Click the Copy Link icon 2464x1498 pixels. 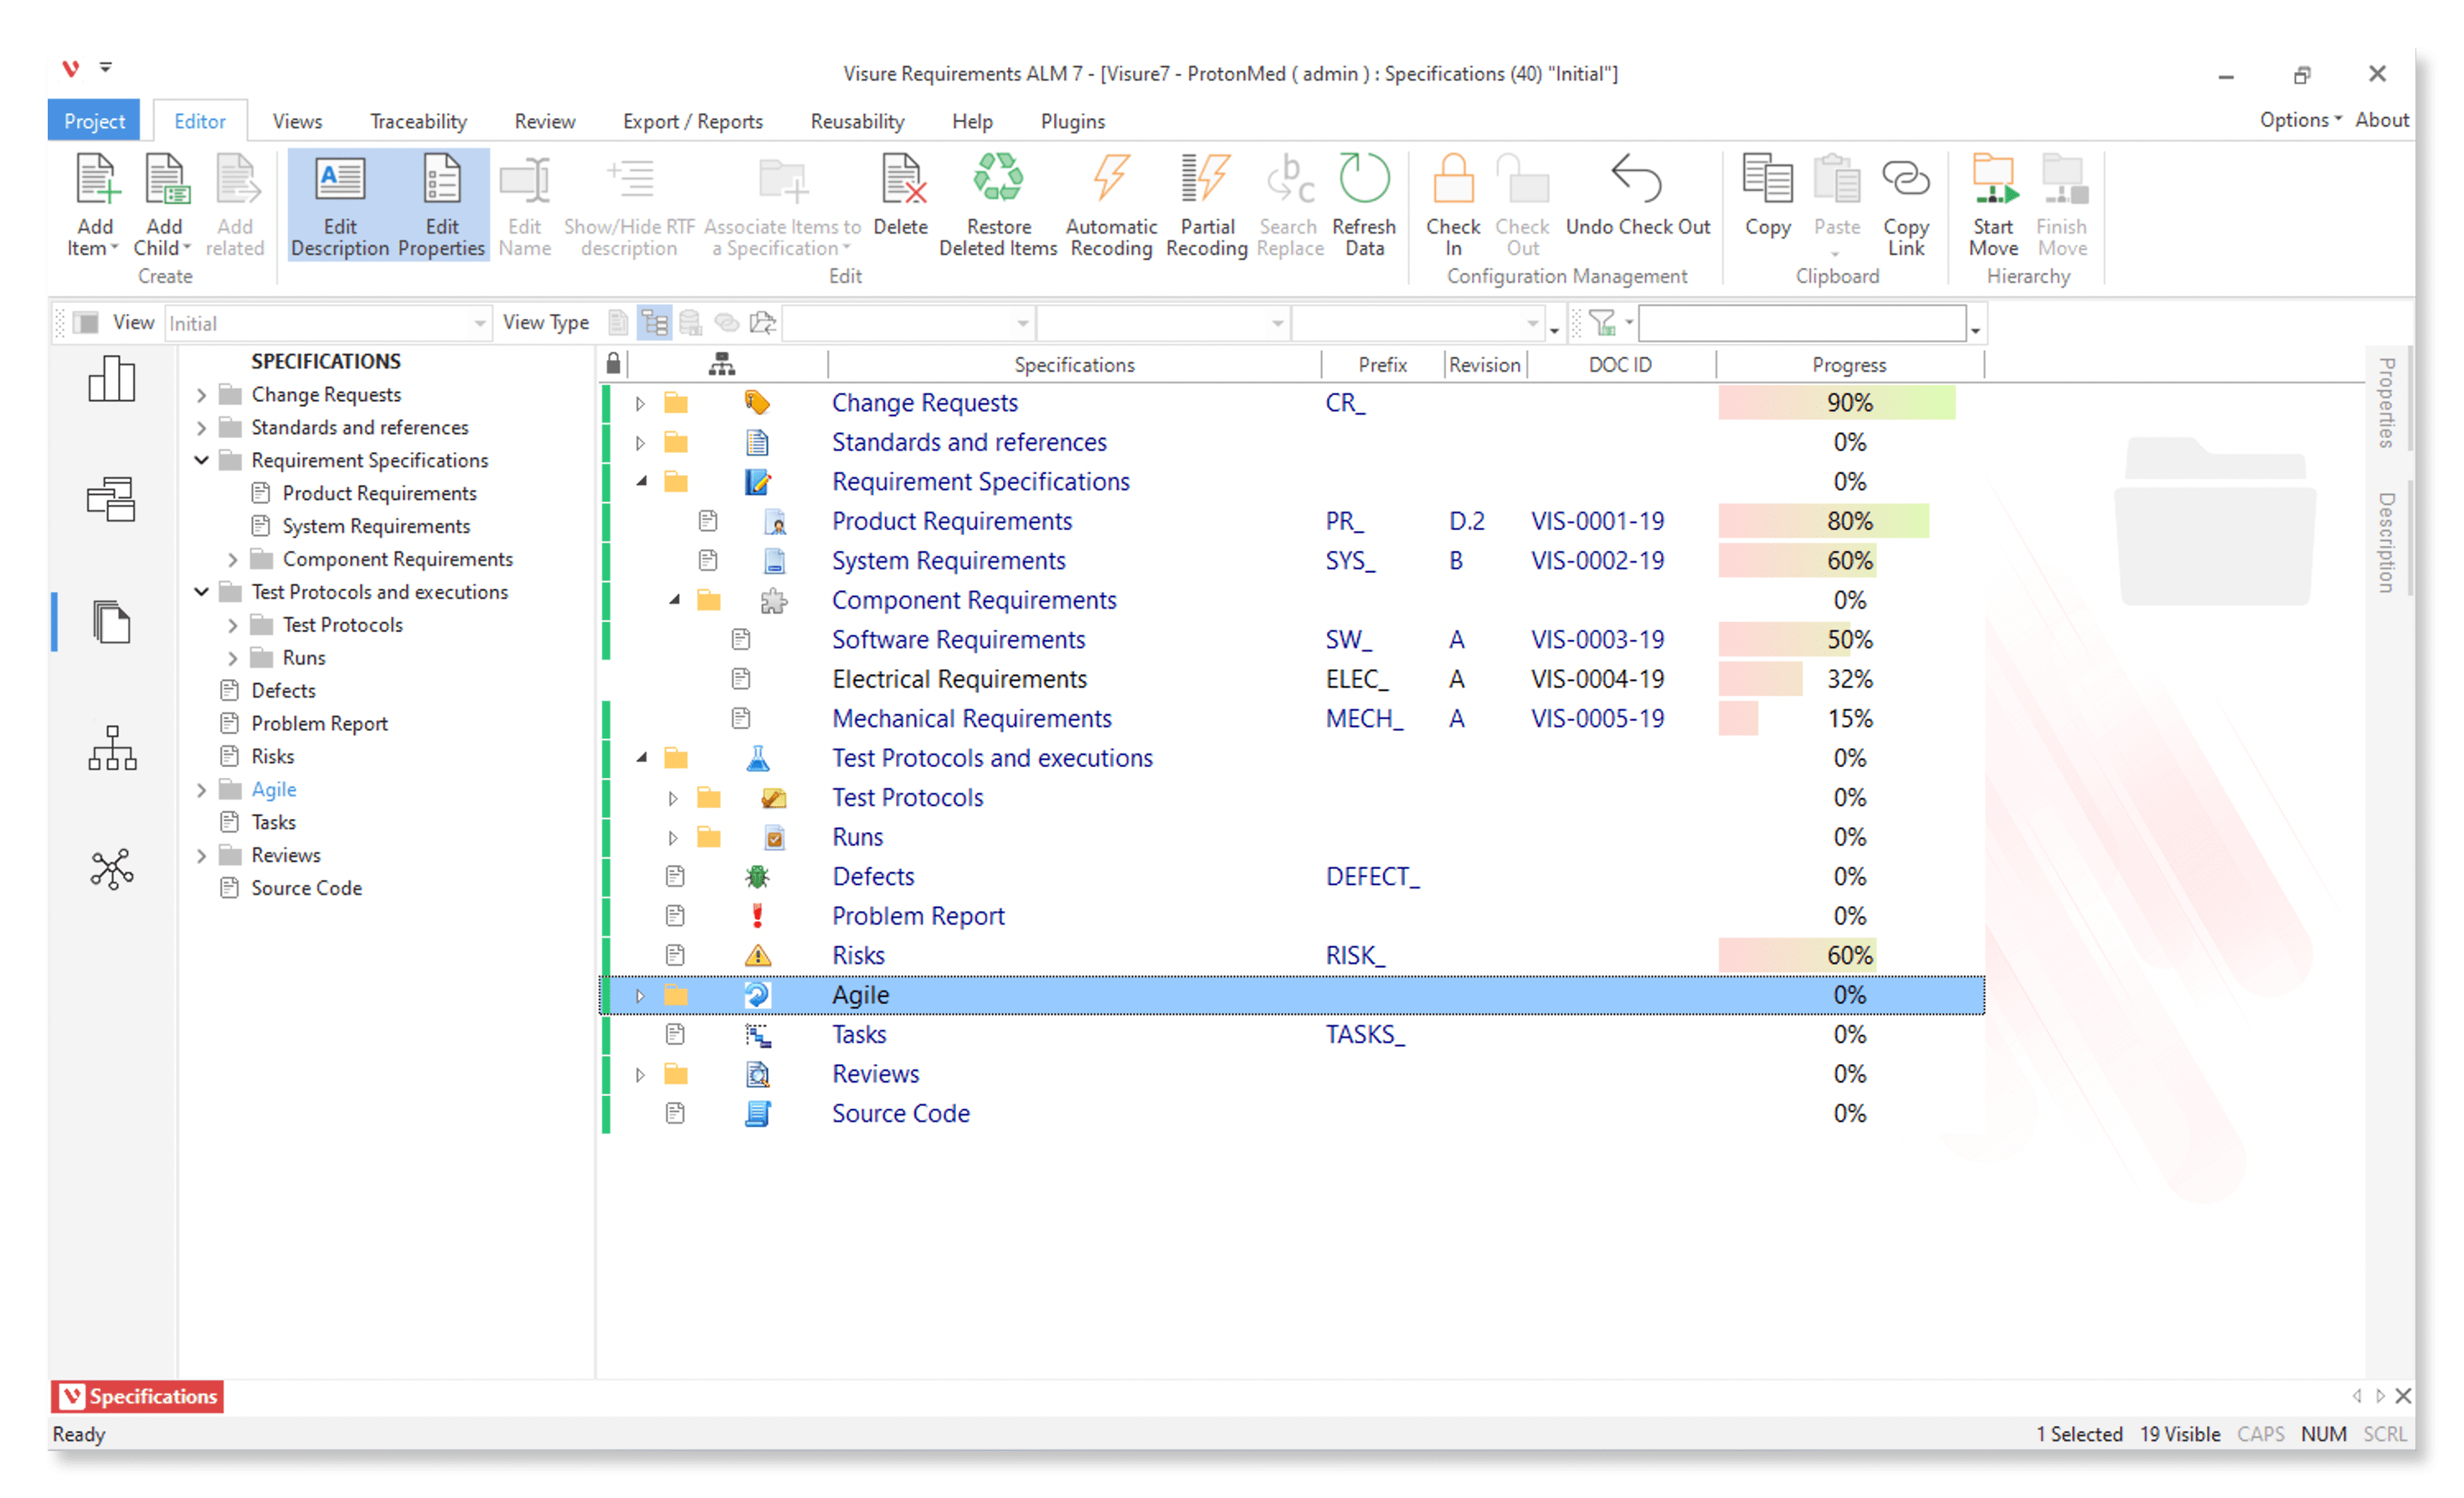[x=1905, y=180]
